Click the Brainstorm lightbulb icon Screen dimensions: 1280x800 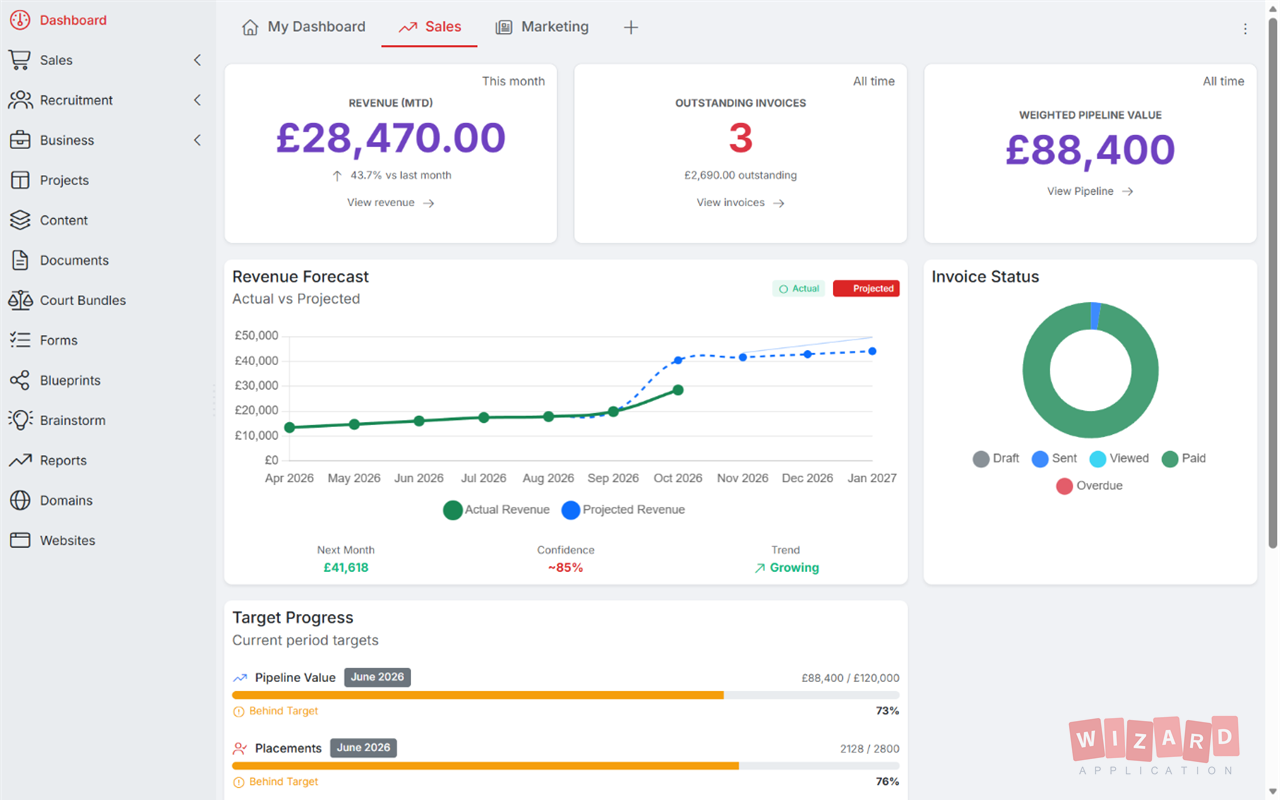click(x=20, y=420)
